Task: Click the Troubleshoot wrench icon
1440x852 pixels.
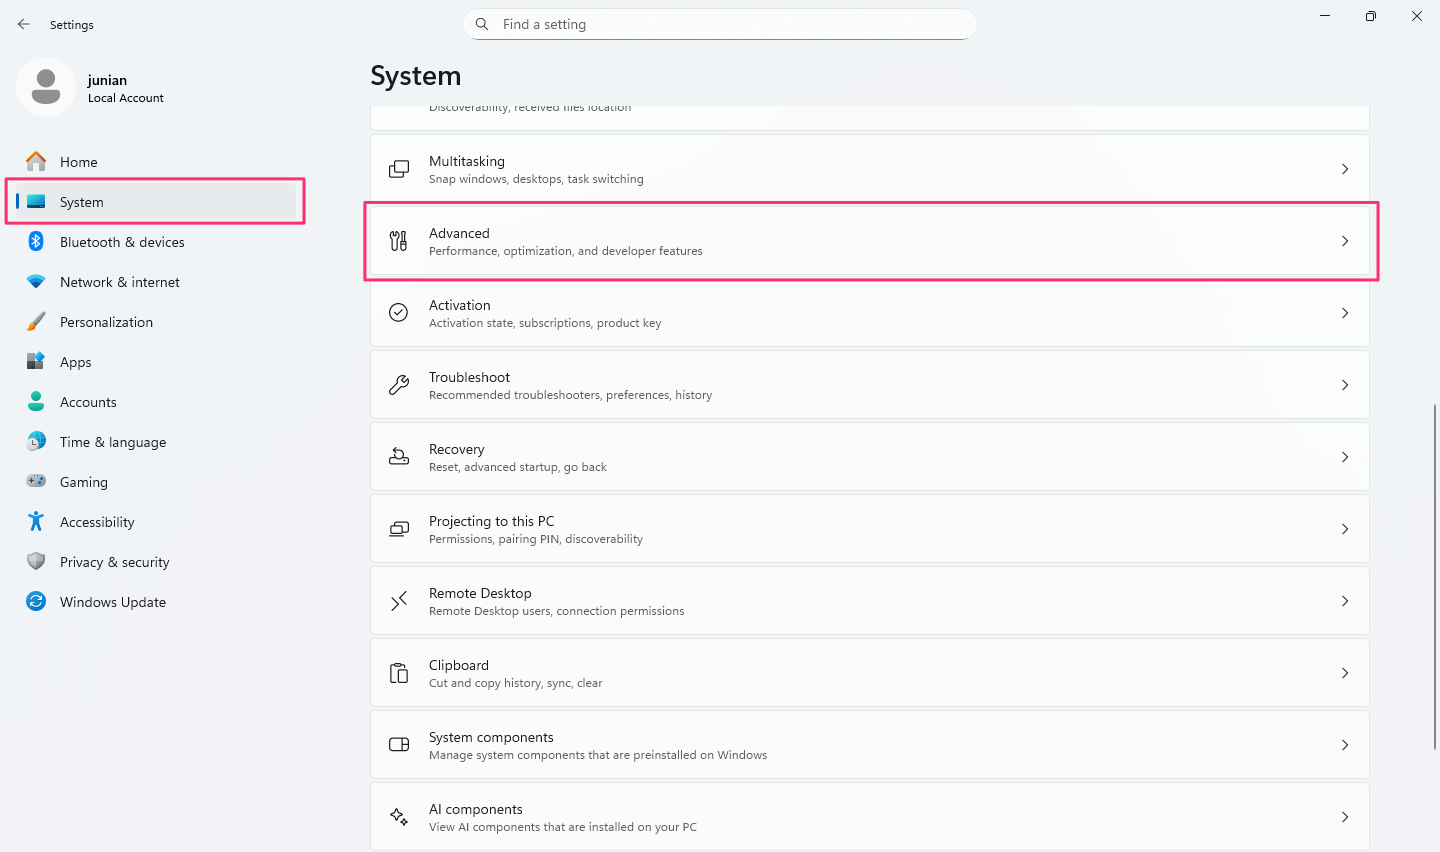Action: tap(399, 385)
